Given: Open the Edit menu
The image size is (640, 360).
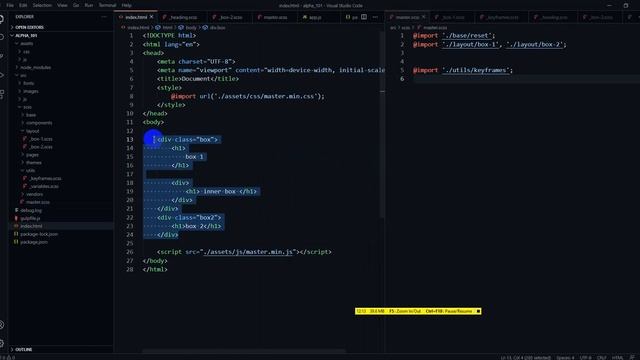Looking at the screenshot, I should coord(23,5).
